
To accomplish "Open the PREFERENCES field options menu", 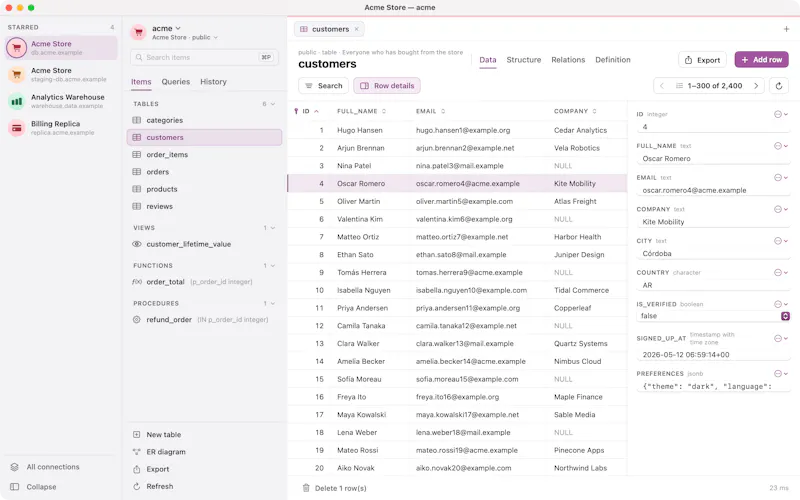I will (781, 373).
